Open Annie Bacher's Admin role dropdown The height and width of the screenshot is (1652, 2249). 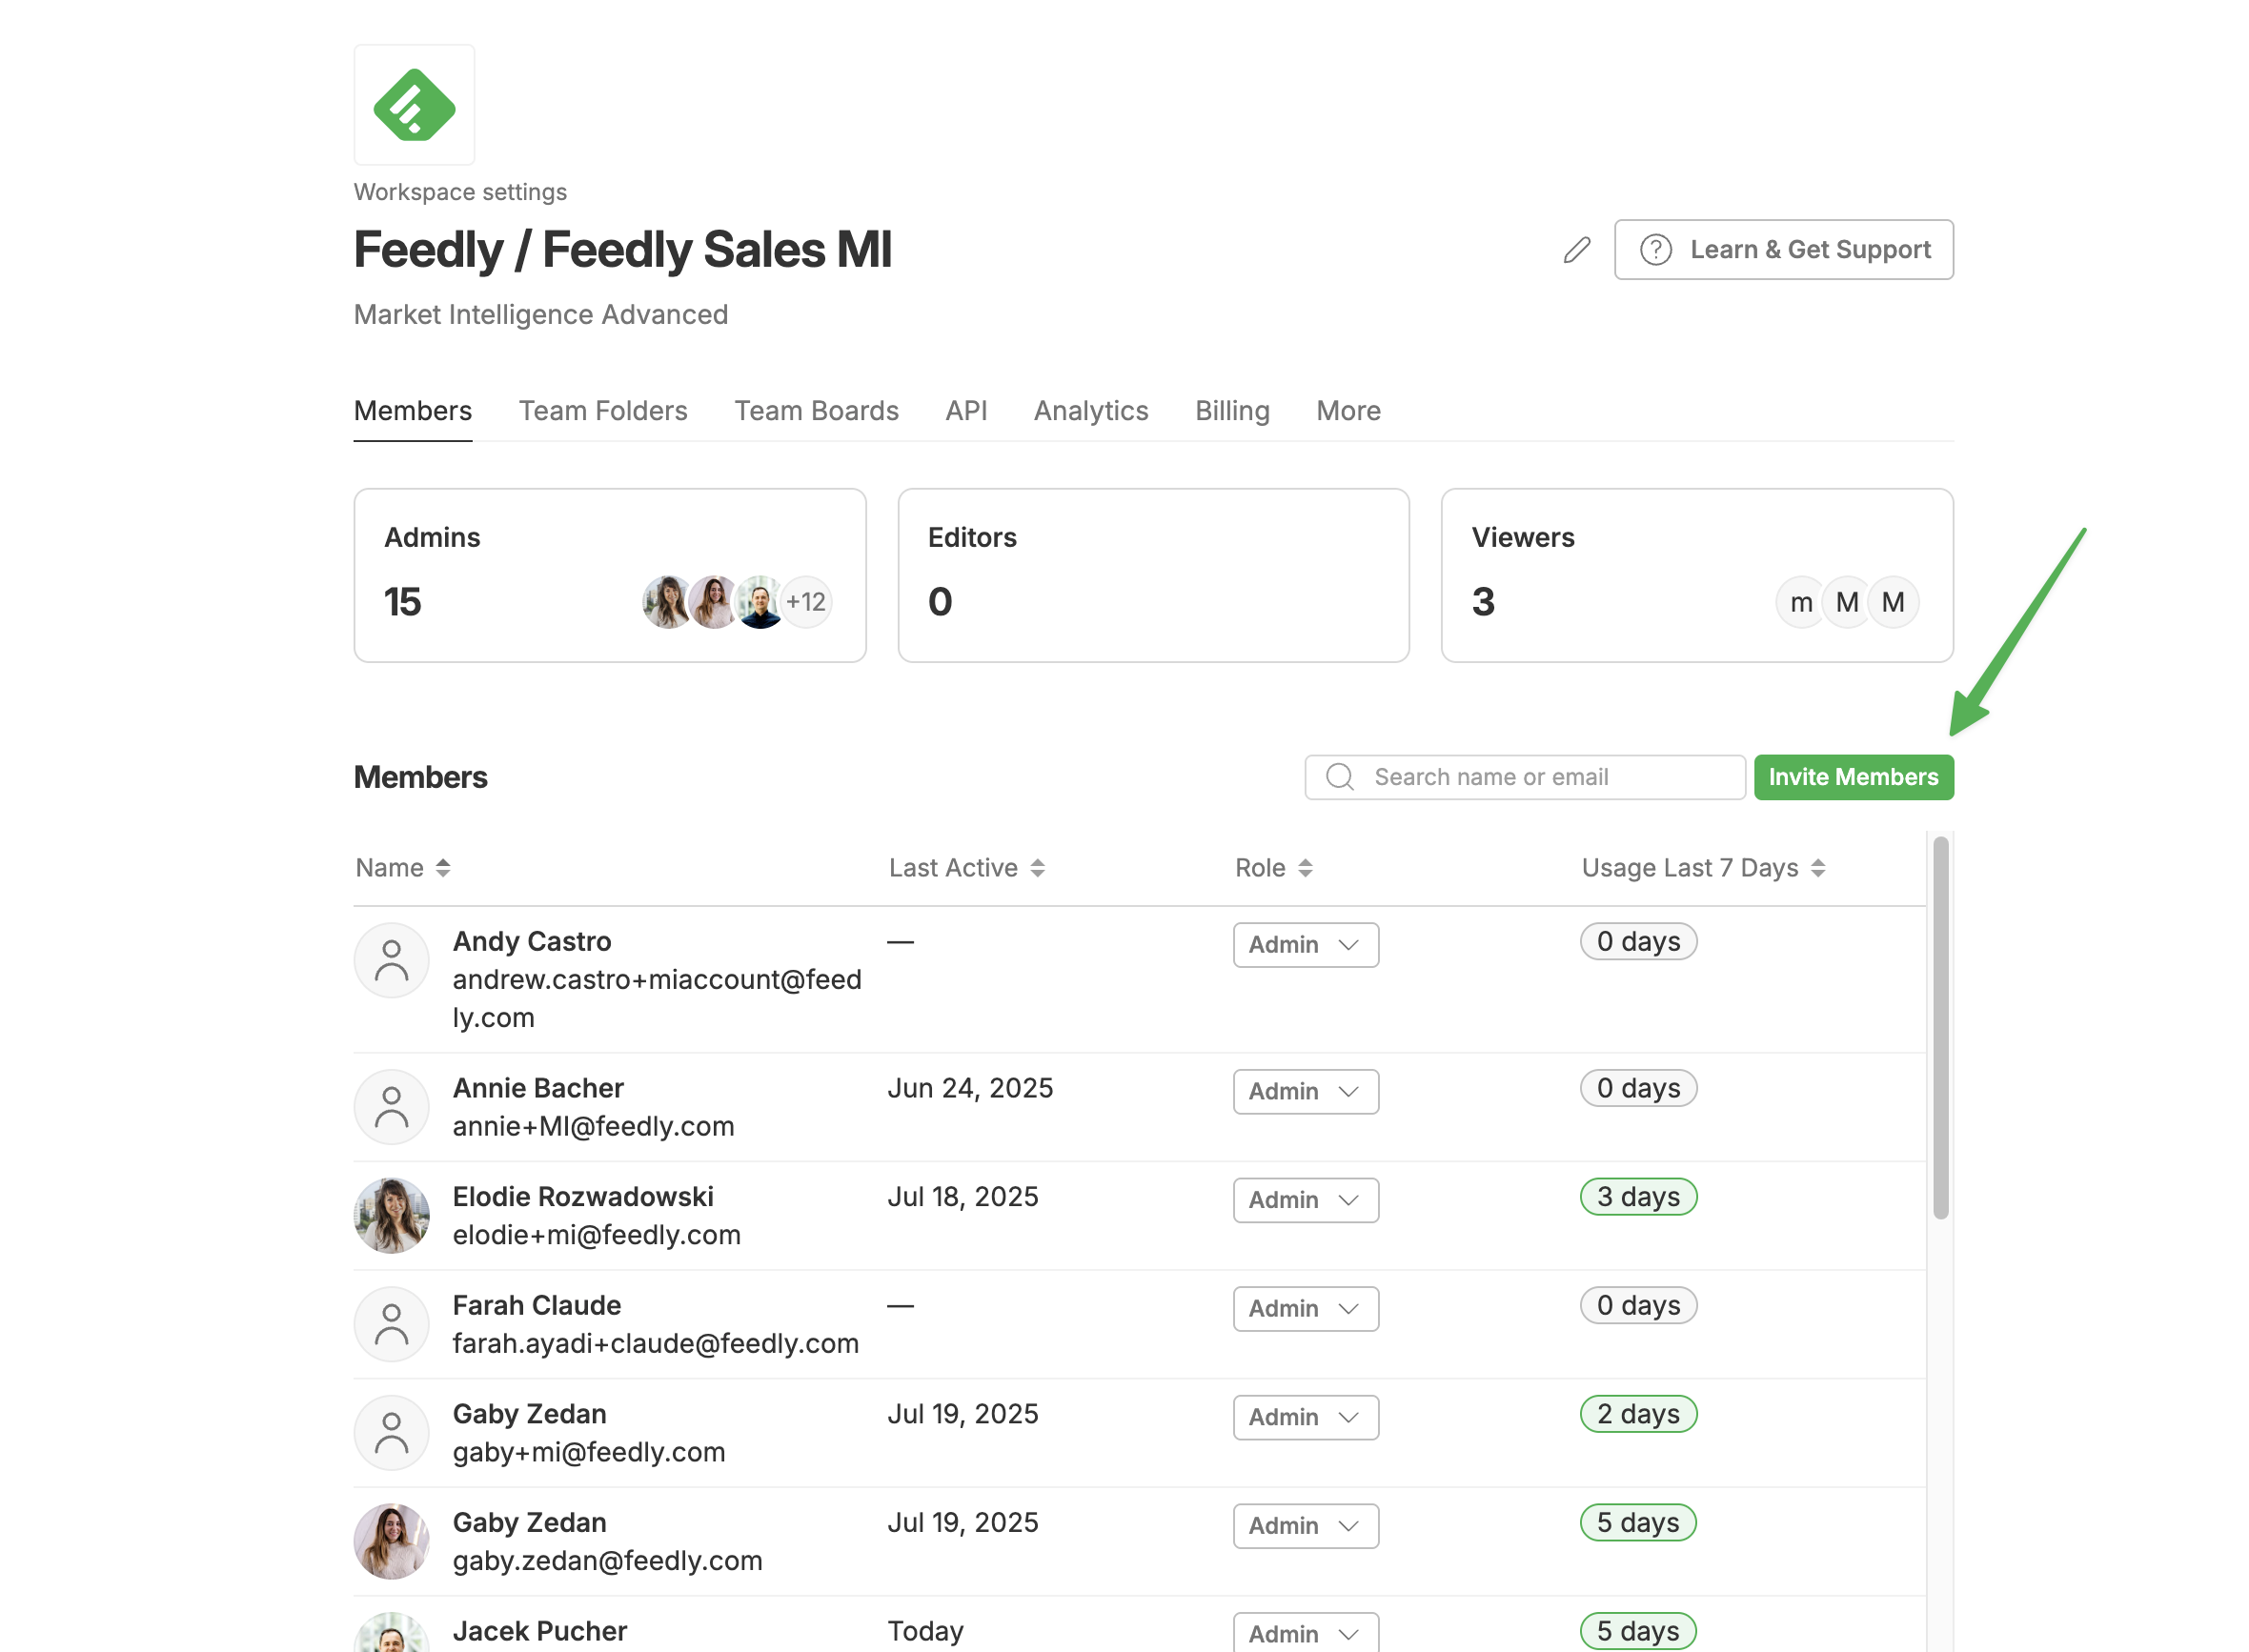[1305, 1092]
